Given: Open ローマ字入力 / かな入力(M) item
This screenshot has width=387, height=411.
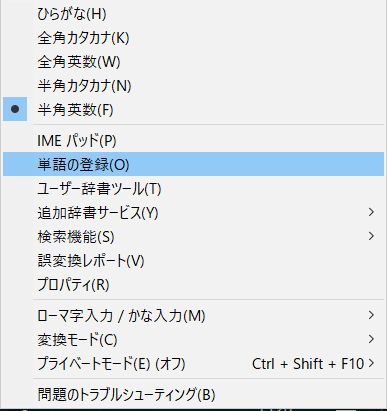Looking at the screenshot, I should click(193, 315).
